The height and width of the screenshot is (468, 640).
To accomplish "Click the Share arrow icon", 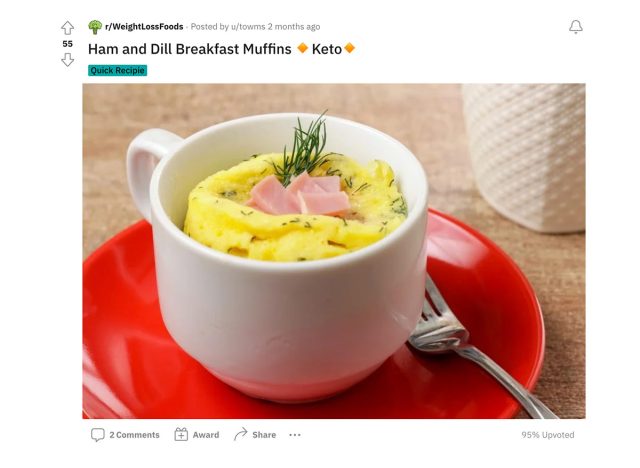I will pos(241,434).
